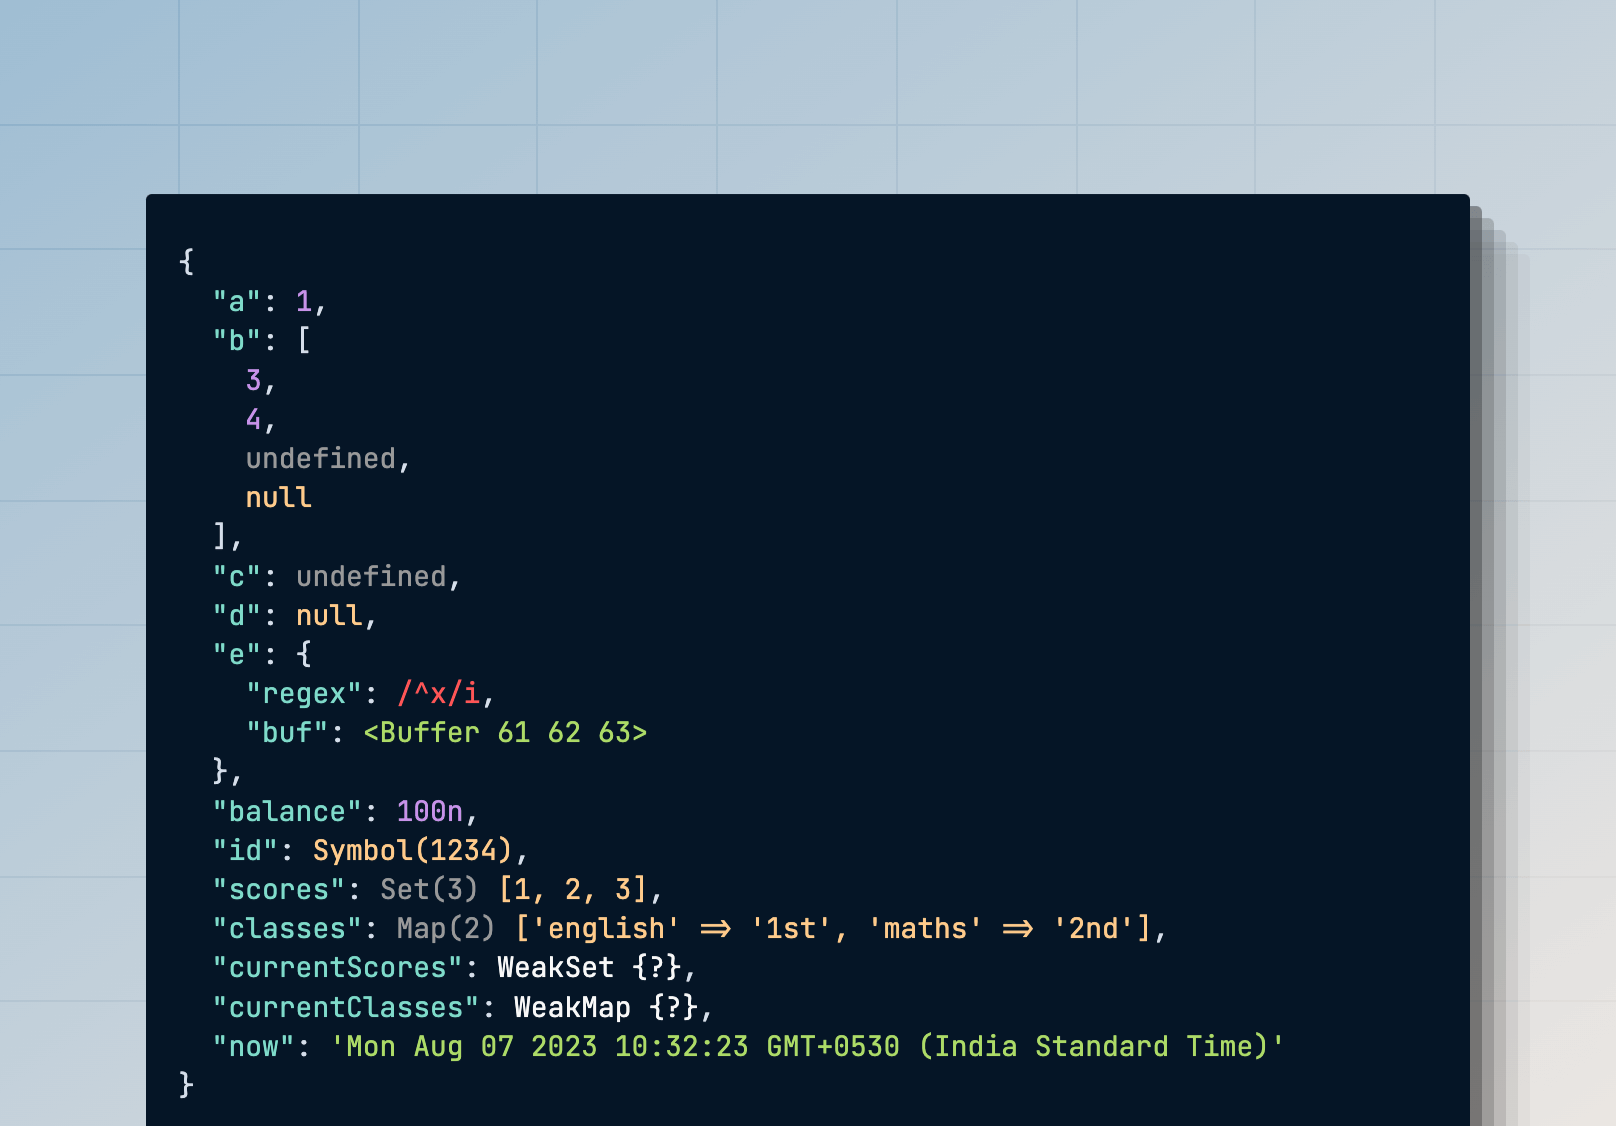Click the green Buffer 61 62 63 value

[505, 733]
